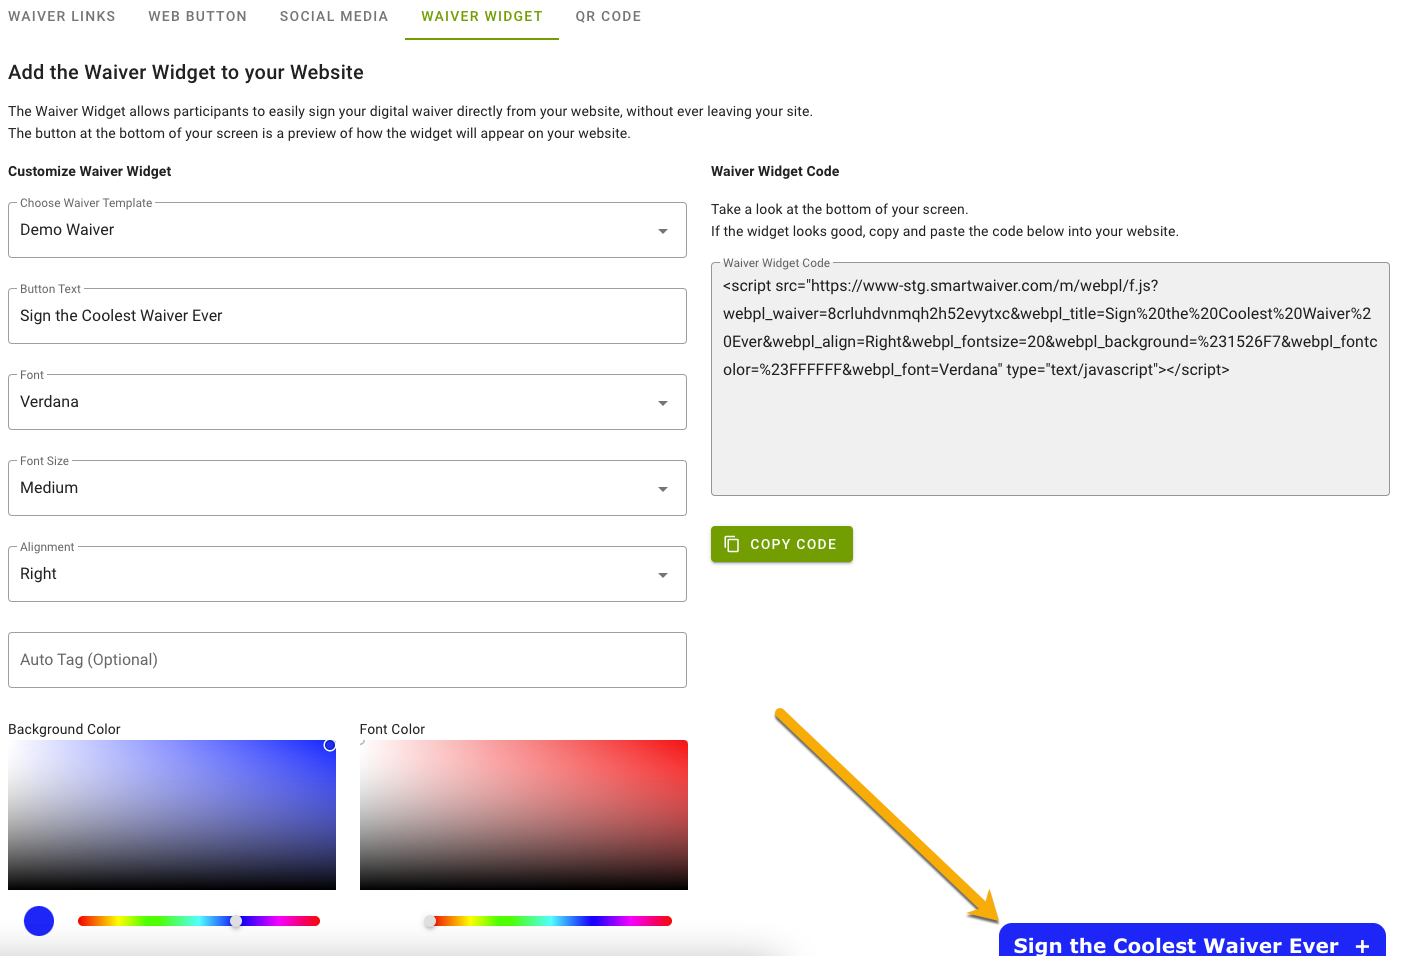Click the heading 'Add the Waiver Widget to your Website'
This screenshot has width=1405, height=956.
[x=186, y=72]
